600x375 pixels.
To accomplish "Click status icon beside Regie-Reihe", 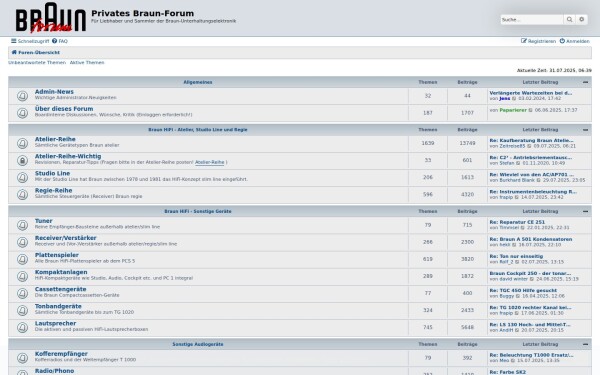I will tap(22, 195).
